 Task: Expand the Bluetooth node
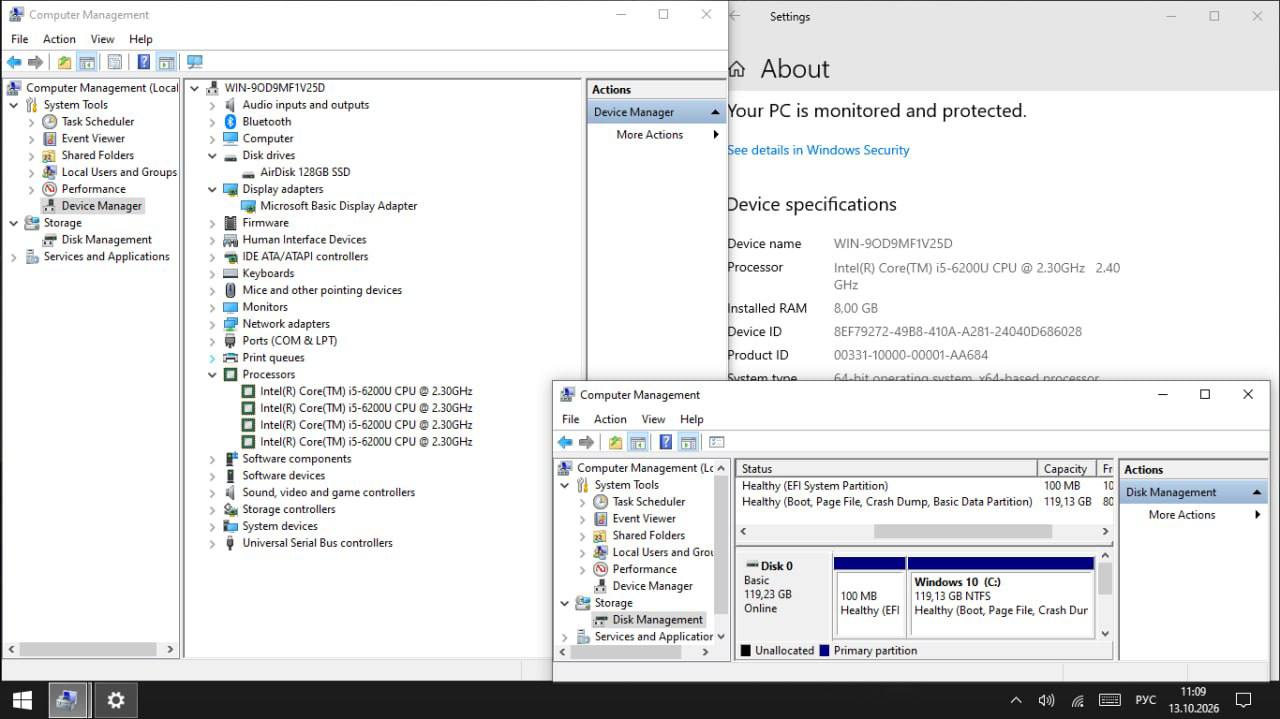click(212, 122)
